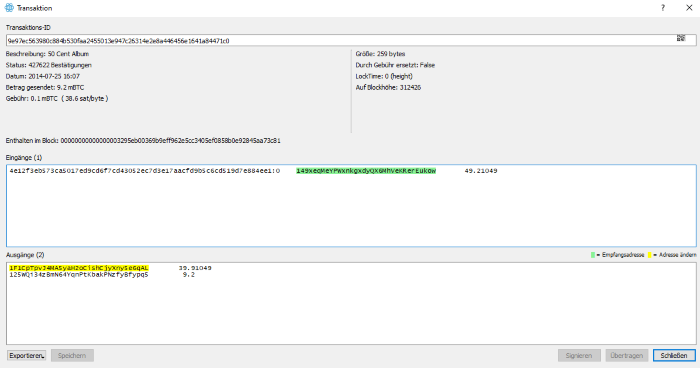The width and height of the screenshot is (700, 368).
Task: Select yellow-highlighted change address 1F1CpTpv
Action: coord(79,268)
